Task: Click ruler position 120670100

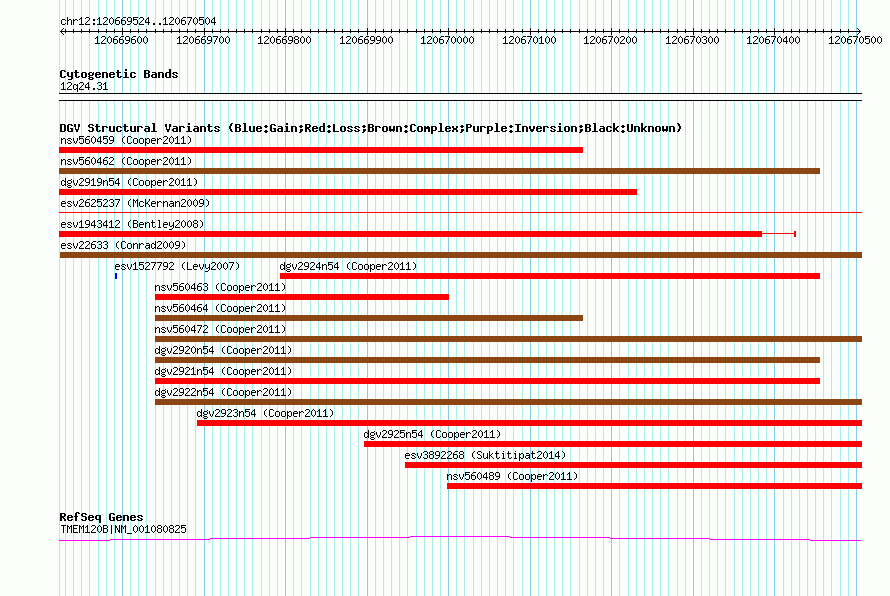Action: (x=529, y=40)
